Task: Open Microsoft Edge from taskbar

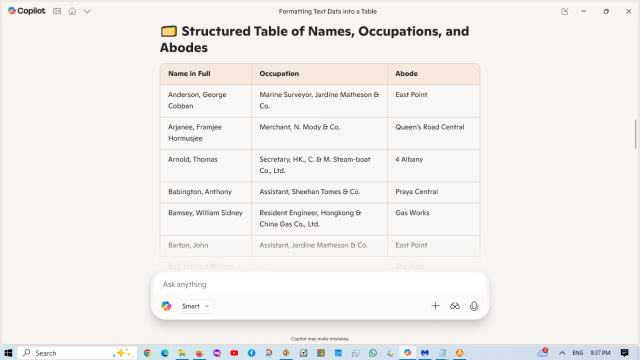Action: [x=165, y=353]
